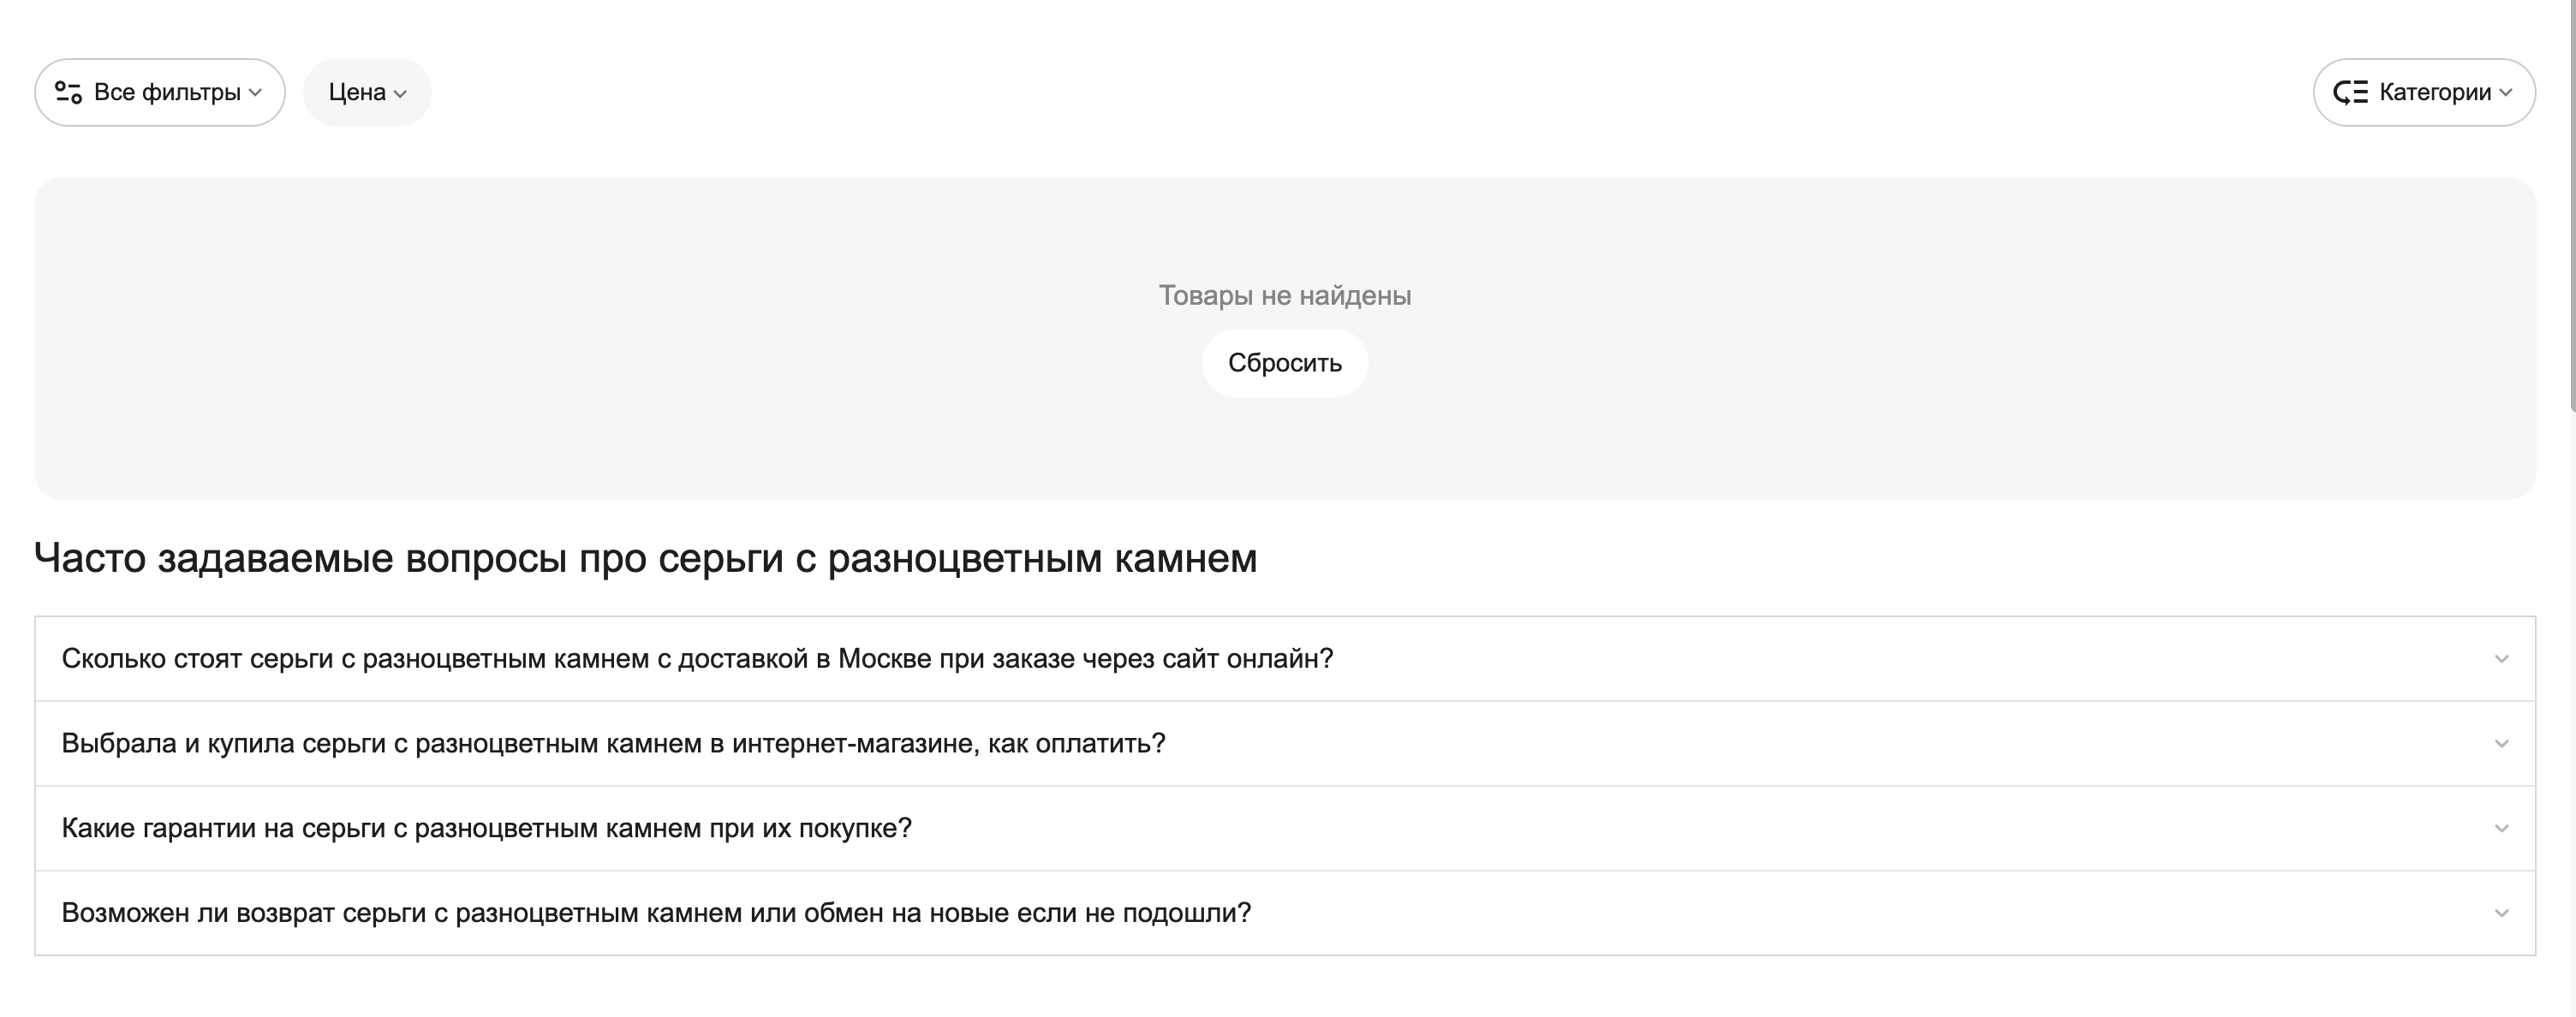Image resolution: width=2576 pixels, height=1017 pixels.
Task: Expand the Возможен ли возврат серьги question
Action: pyautogui.click(x=655, y=913)
